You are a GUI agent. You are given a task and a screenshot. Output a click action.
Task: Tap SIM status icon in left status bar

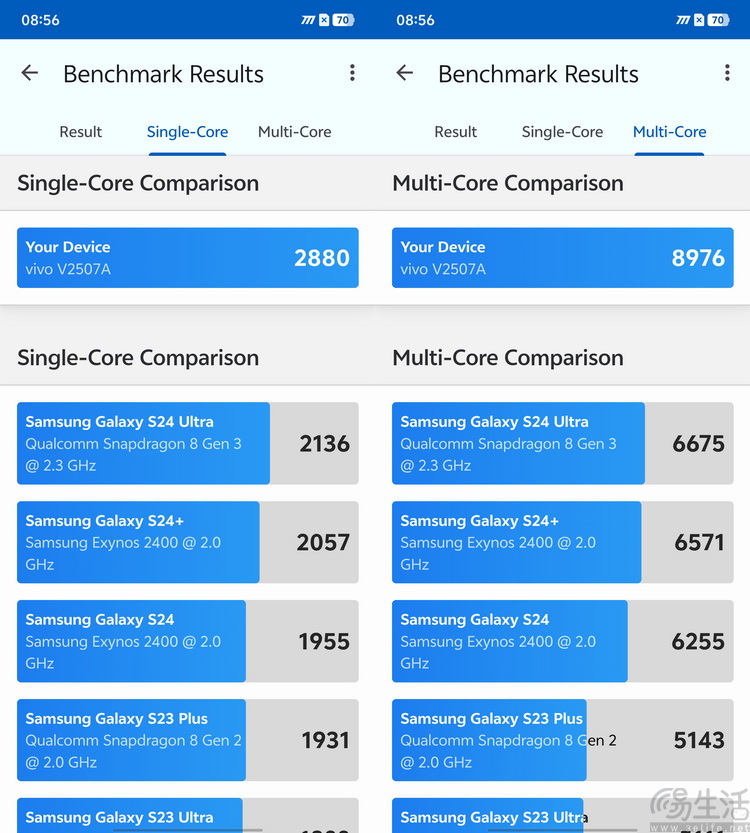(x=324, y=20)
